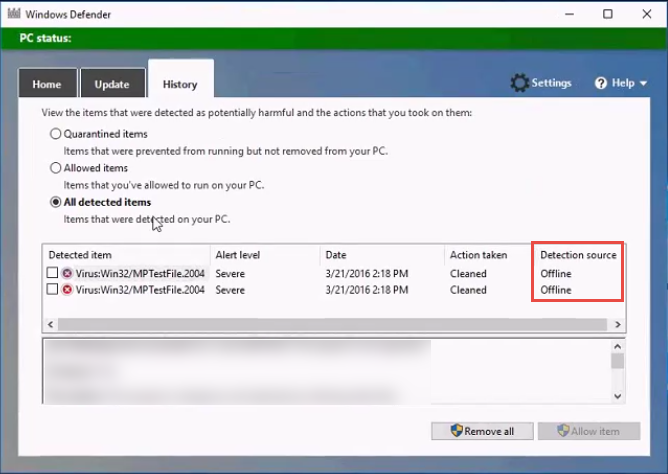Click the Settings gear icon
The width and height of the screenshot is (668, 474).
pyautogui.click(x=519, y=83)
